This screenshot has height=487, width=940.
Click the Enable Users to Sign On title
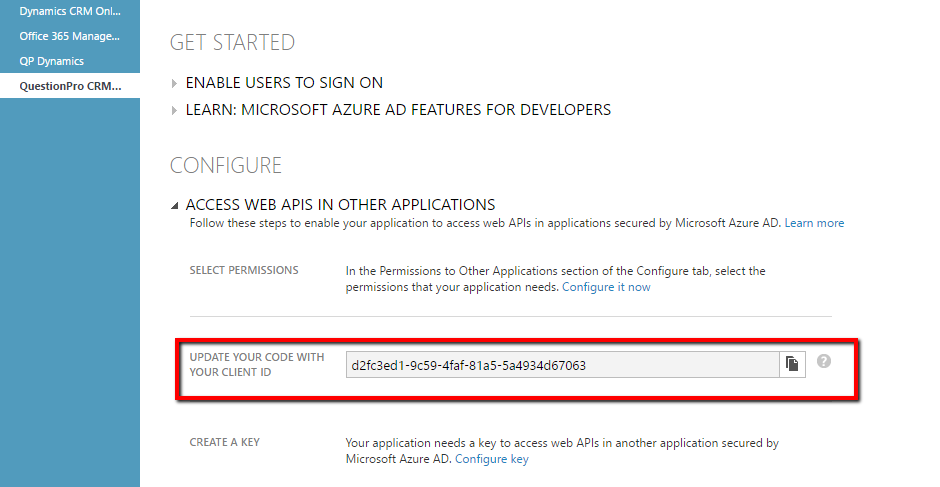point(284,83)
